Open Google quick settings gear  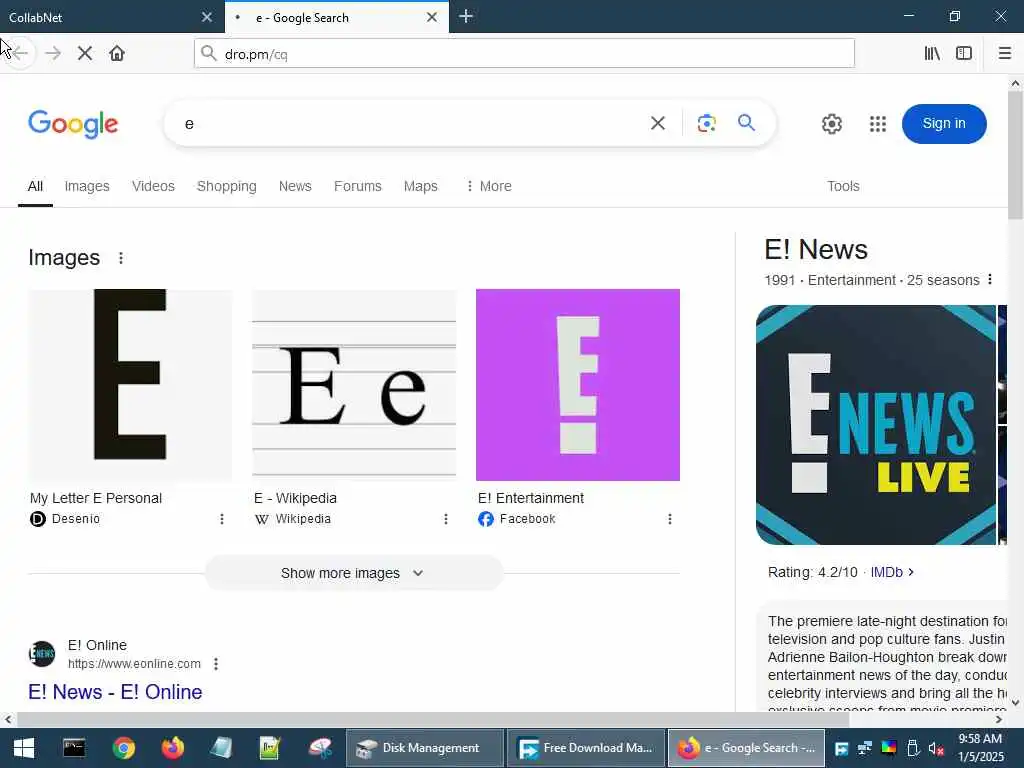click(x=831, y=124)
